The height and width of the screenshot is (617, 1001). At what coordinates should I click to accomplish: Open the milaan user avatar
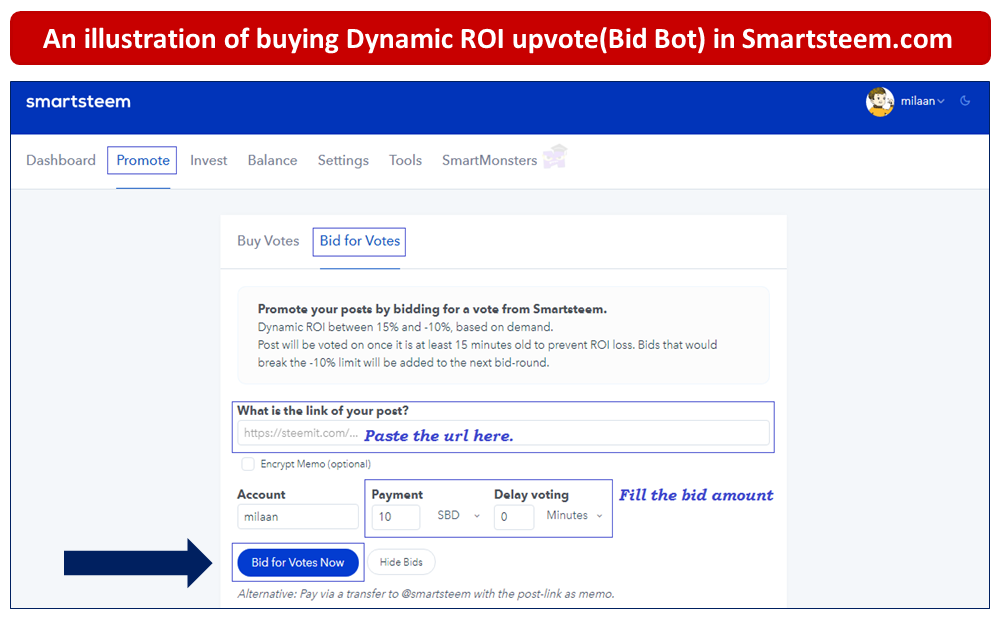[x=880, y=102]
